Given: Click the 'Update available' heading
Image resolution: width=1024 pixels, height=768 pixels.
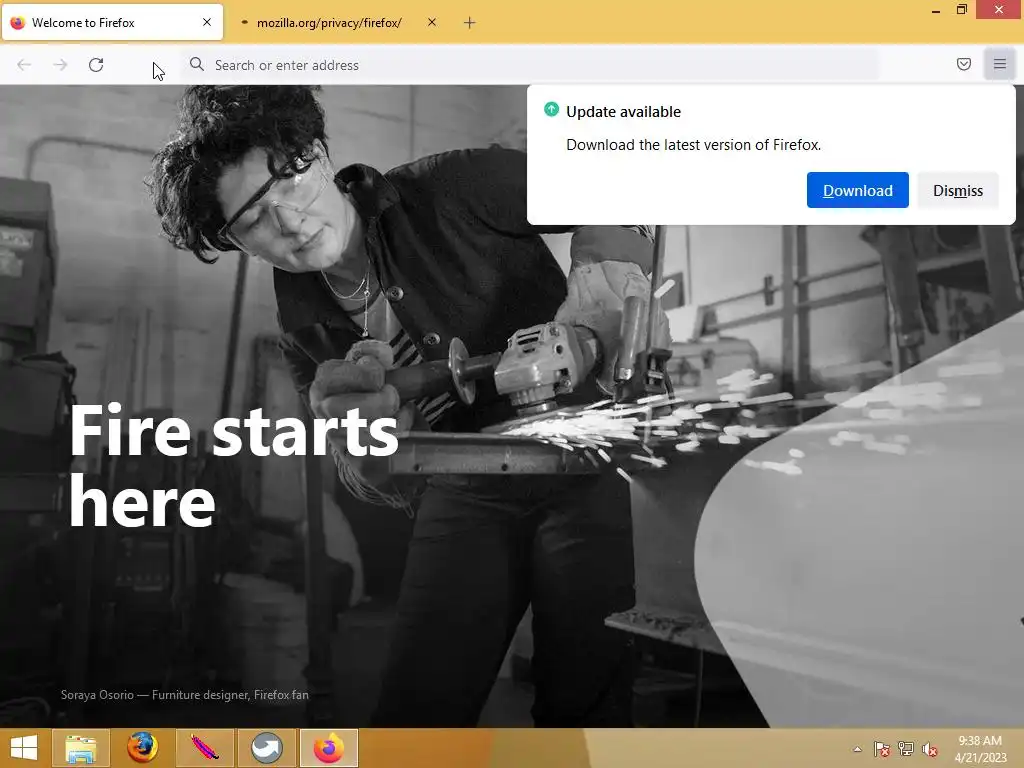Looking at the screenshot, I should point(623,112).
